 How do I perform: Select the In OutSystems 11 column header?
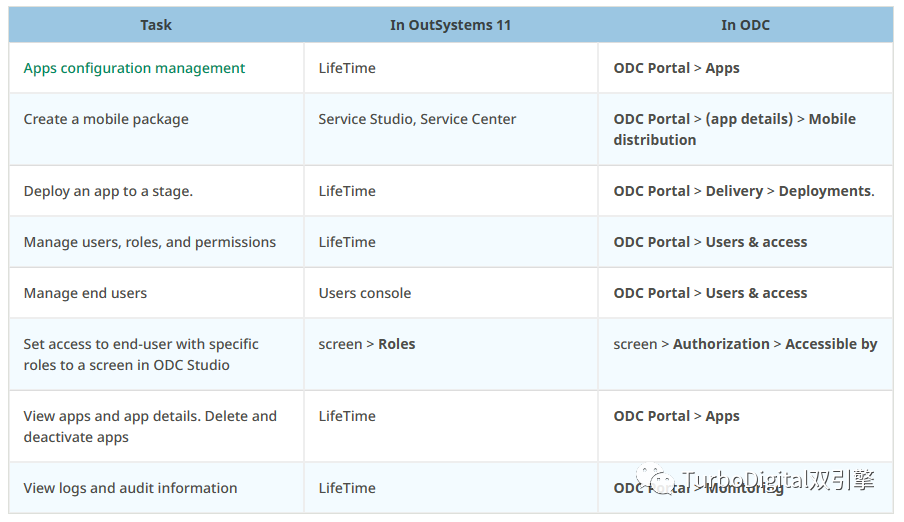coord(450,25)
